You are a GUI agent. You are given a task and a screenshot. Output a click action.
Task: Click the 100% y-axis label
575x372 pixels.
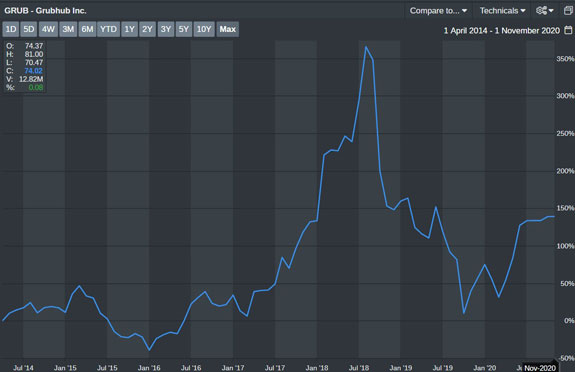[565, 246]
